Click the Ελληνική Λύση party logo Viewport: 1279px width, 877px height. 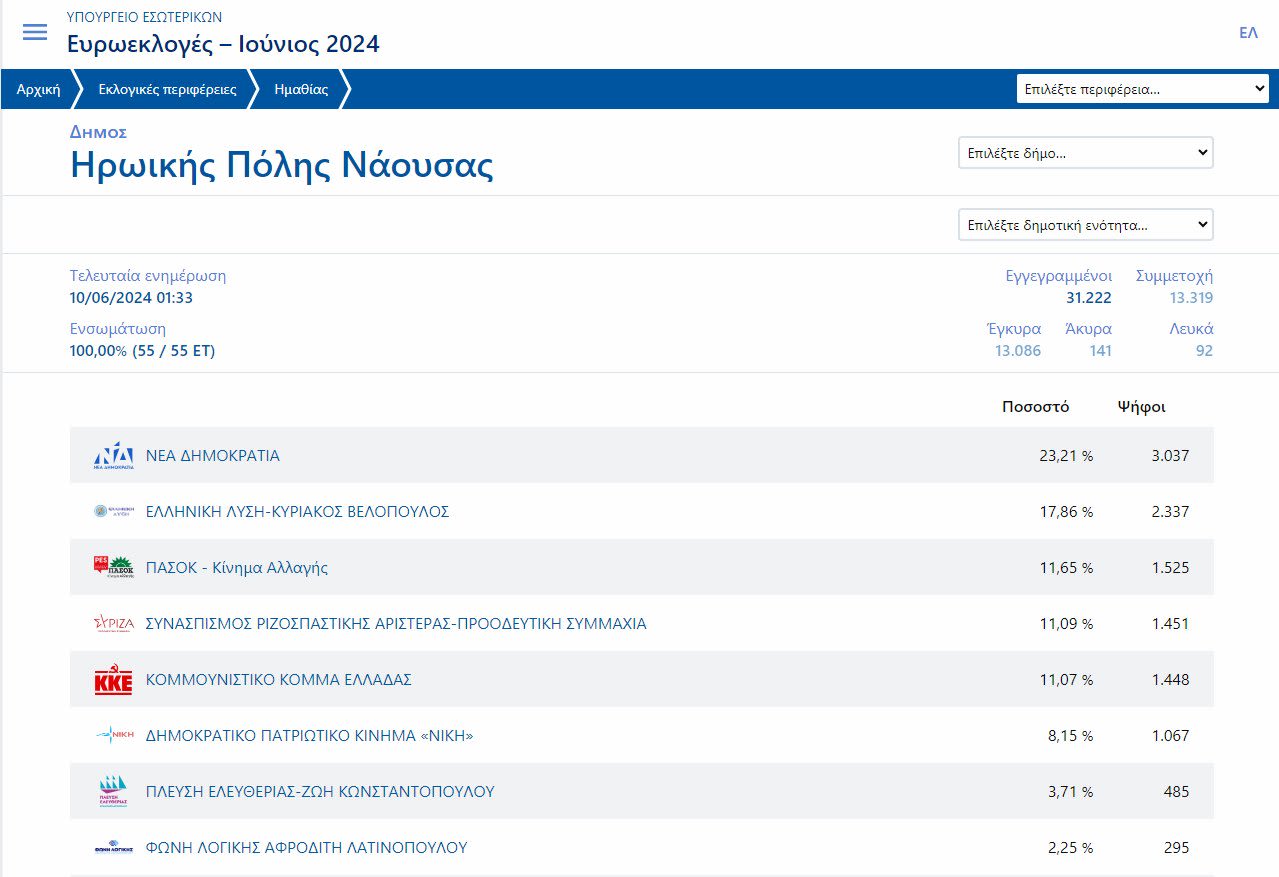point(113,512)
